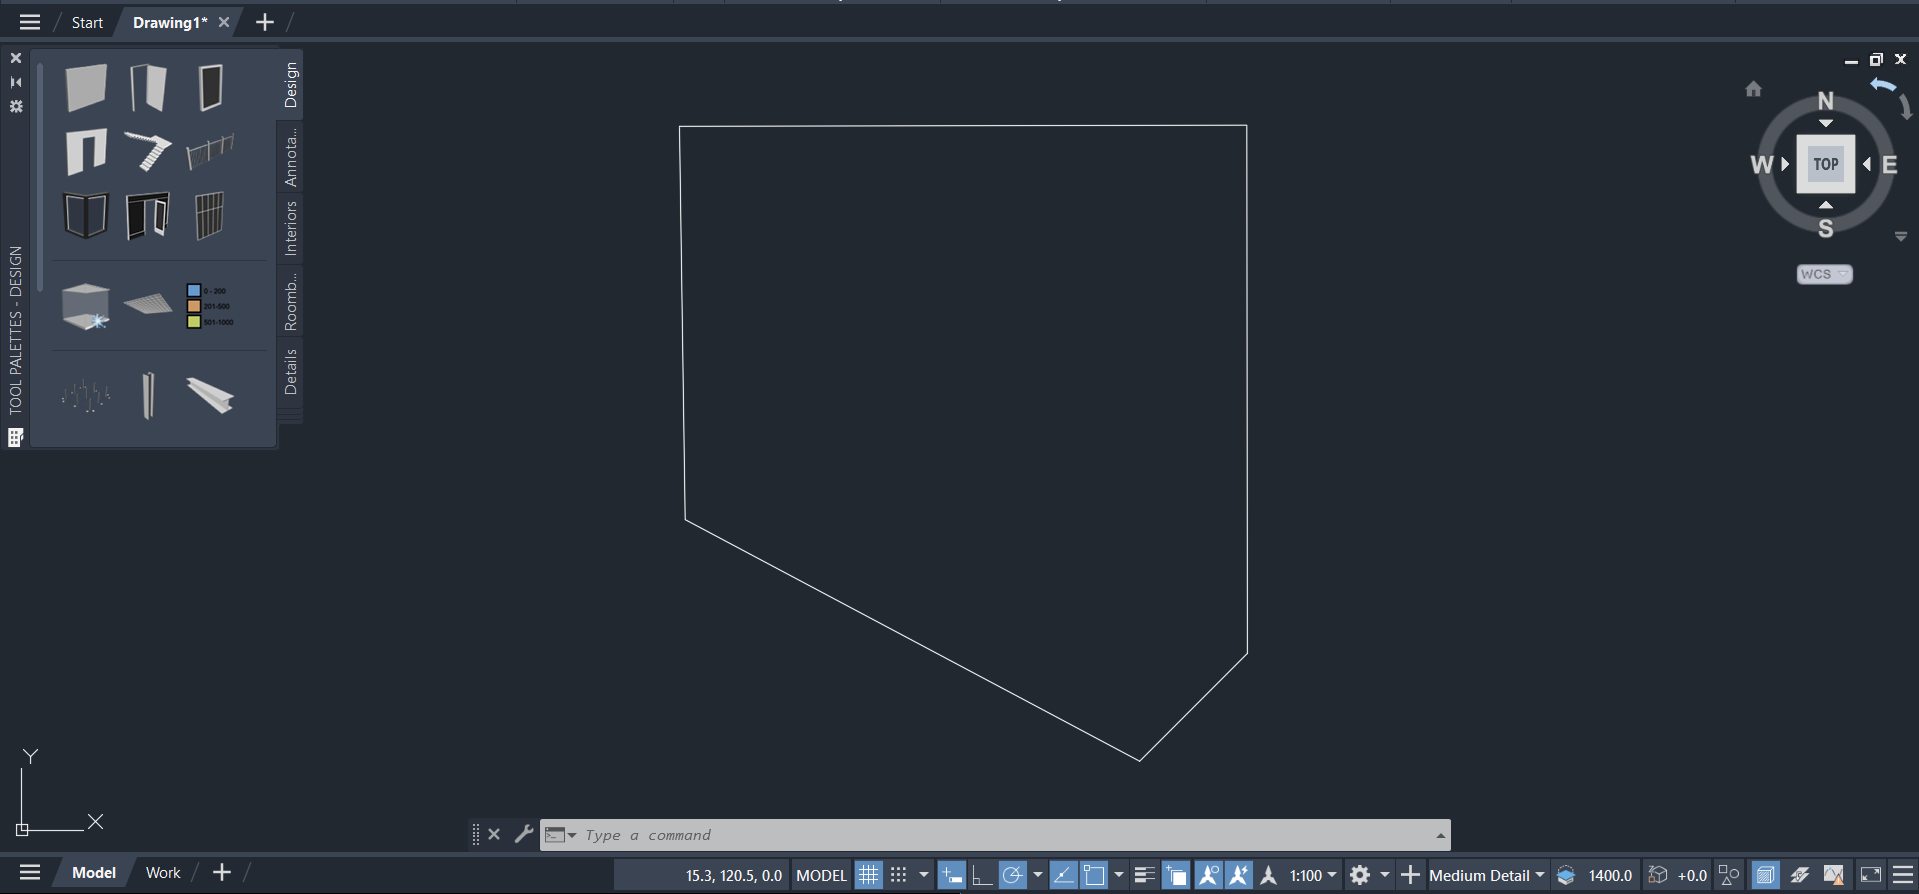Open the annotation scale 1:100 dropdown

coord(1312,875)
